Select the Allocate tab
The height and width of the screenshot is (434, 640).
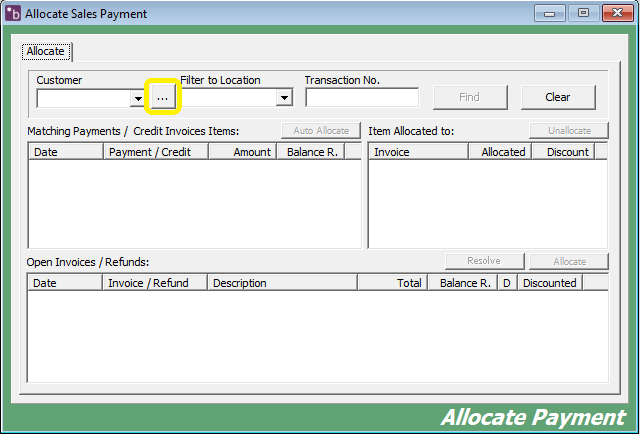click(45, 51)
